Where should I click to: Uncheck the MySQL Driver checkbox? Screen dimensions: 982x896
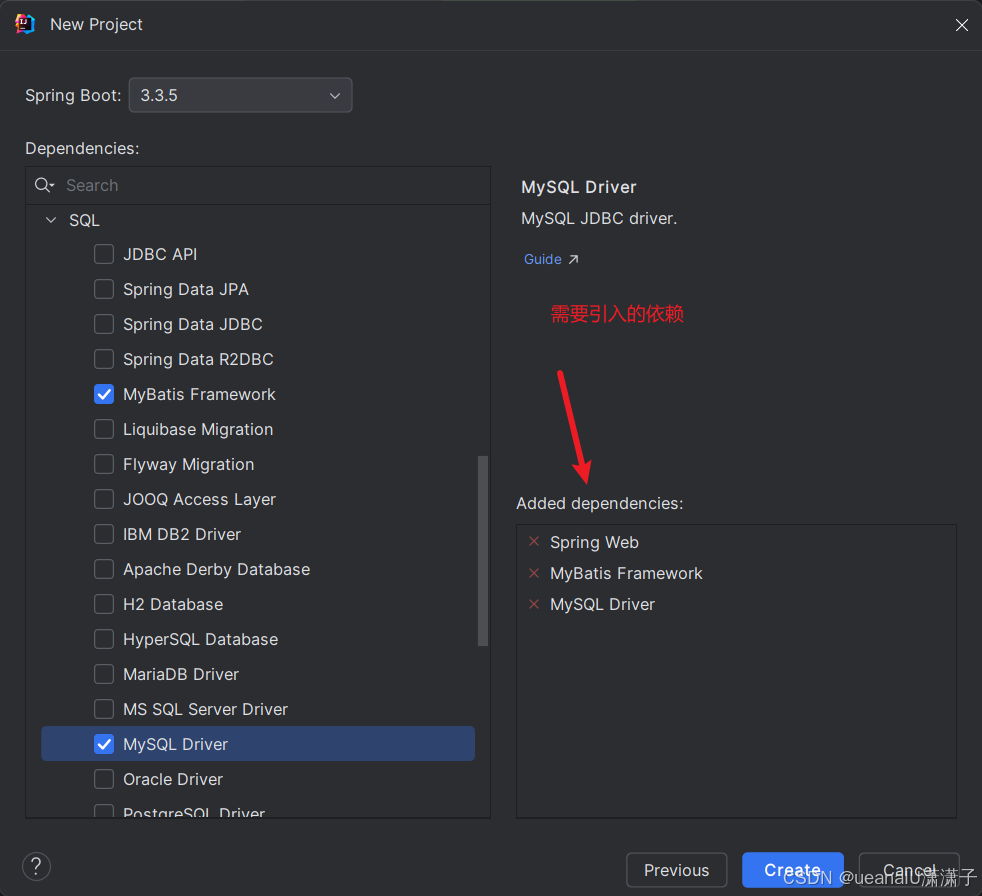click(104, 744)
